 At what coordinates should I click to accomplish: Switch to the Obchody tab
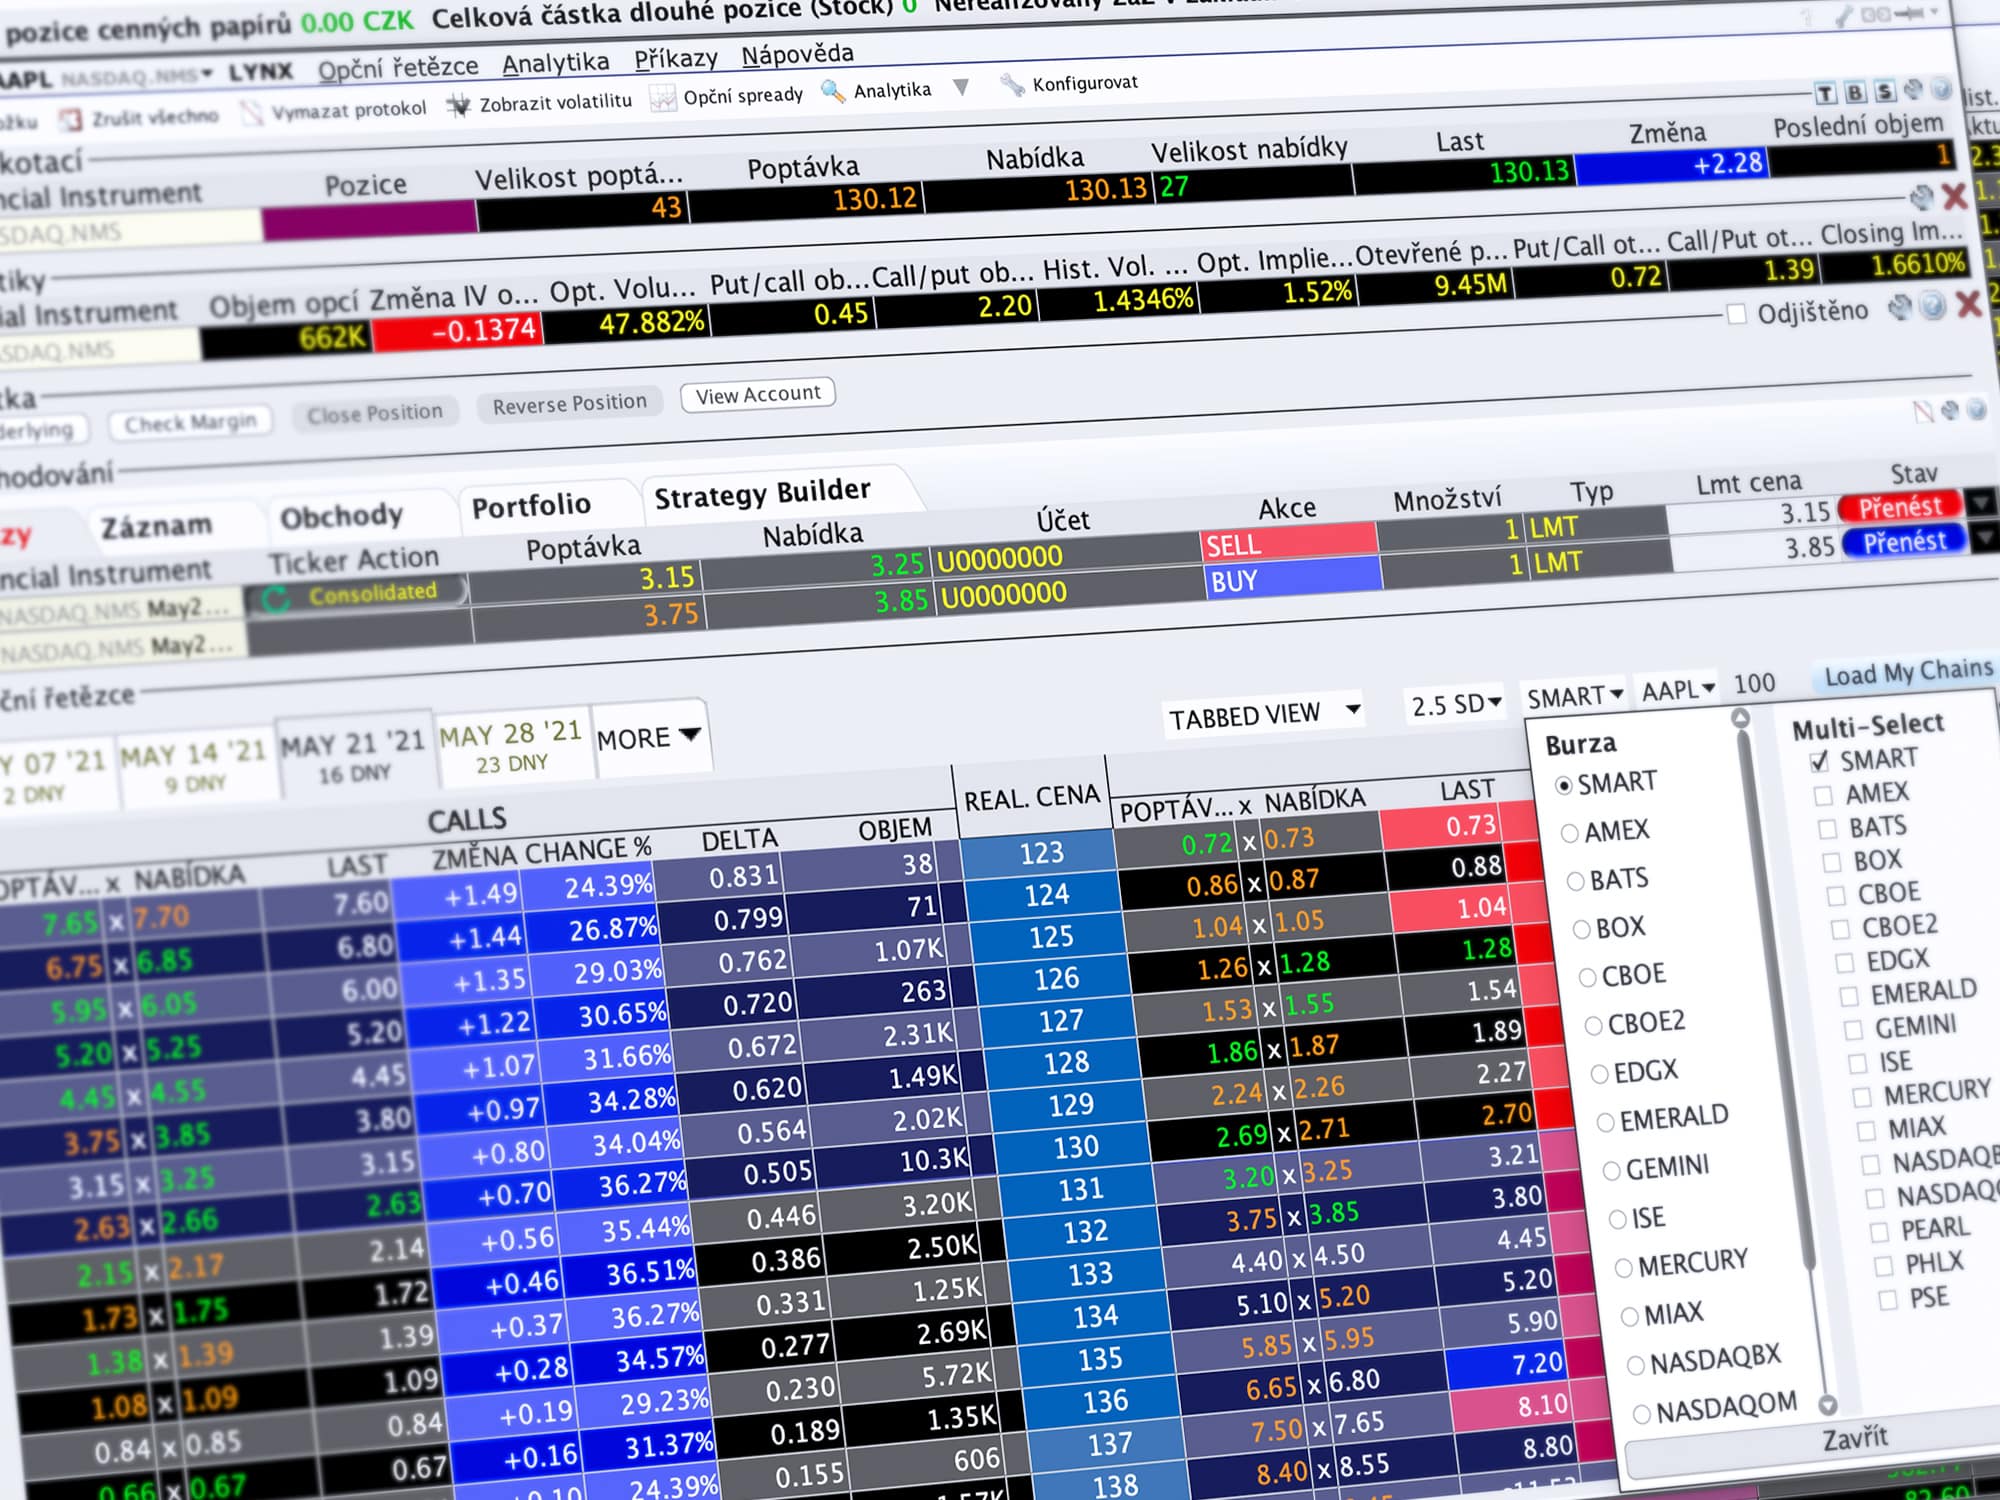pyautogui.click(x=341, y=517)
